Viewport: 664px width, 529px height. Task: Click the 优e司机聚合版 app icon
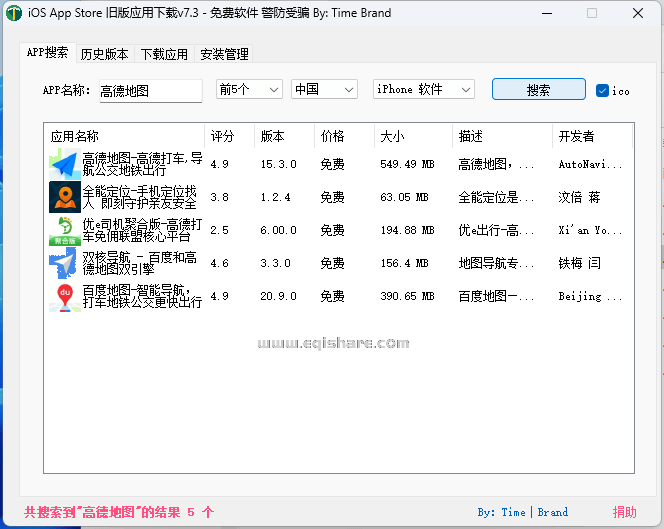65,230
